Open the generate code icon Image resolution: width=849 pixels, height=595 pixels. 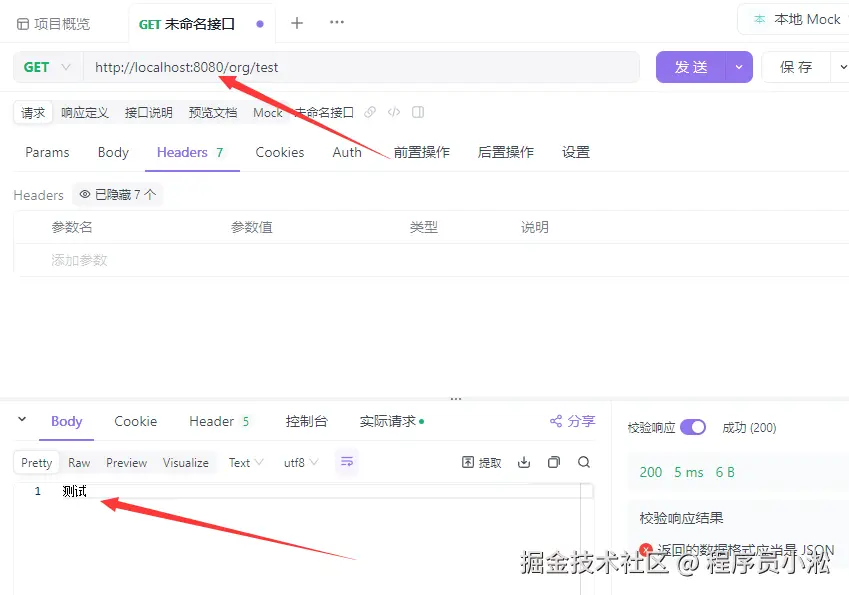[x=394, y=112]
